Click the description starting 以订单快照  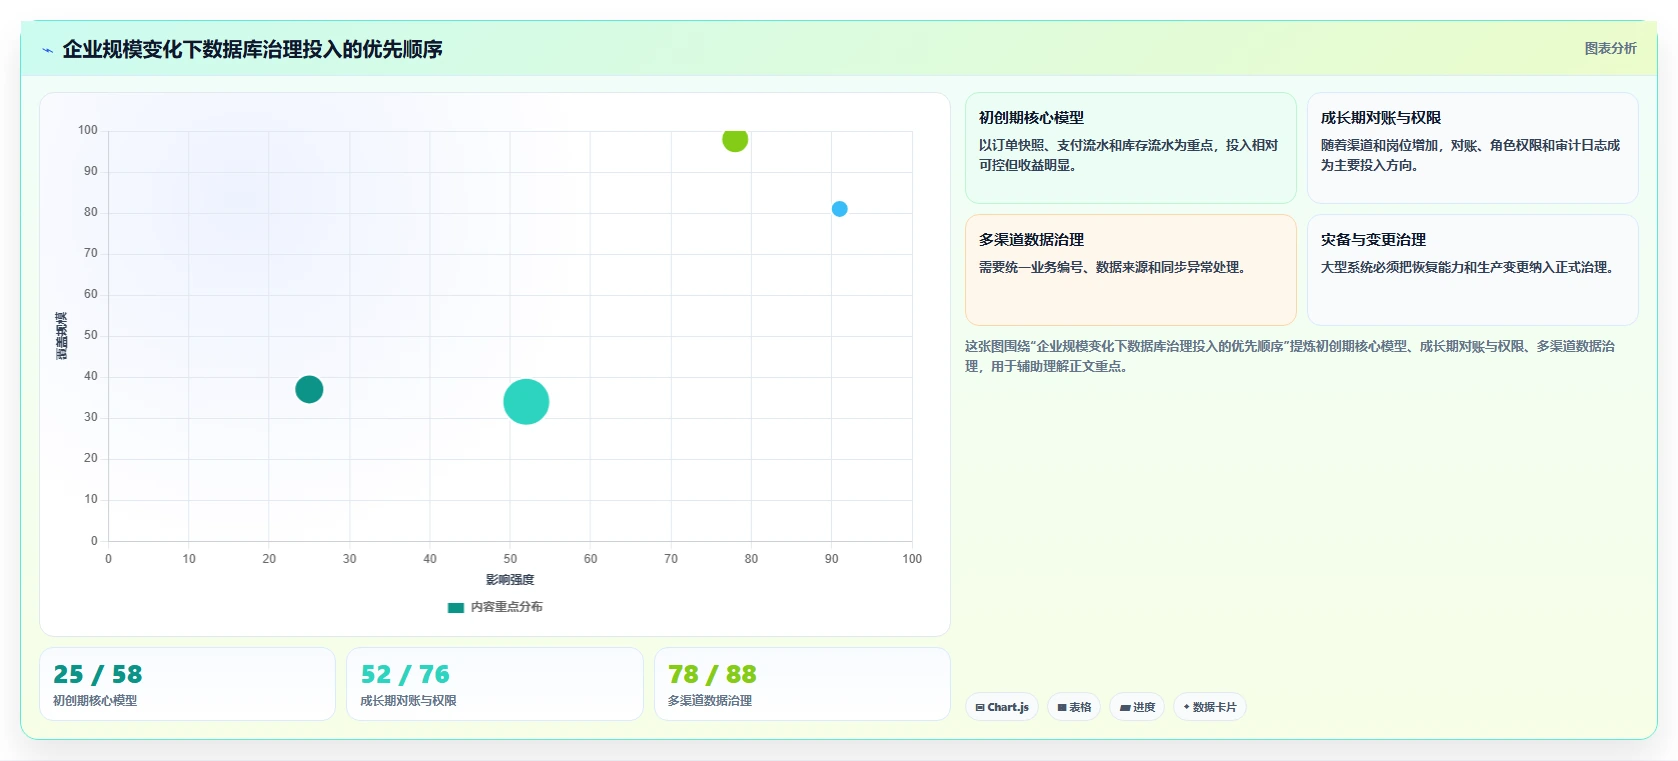(1129, 155)
